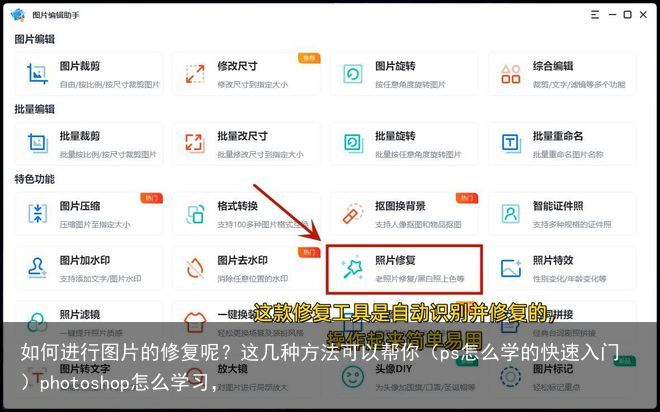Launch the 批量旋转 batch rotate icon
This screenshot has height=412, width=660.
tap(354, 143)
